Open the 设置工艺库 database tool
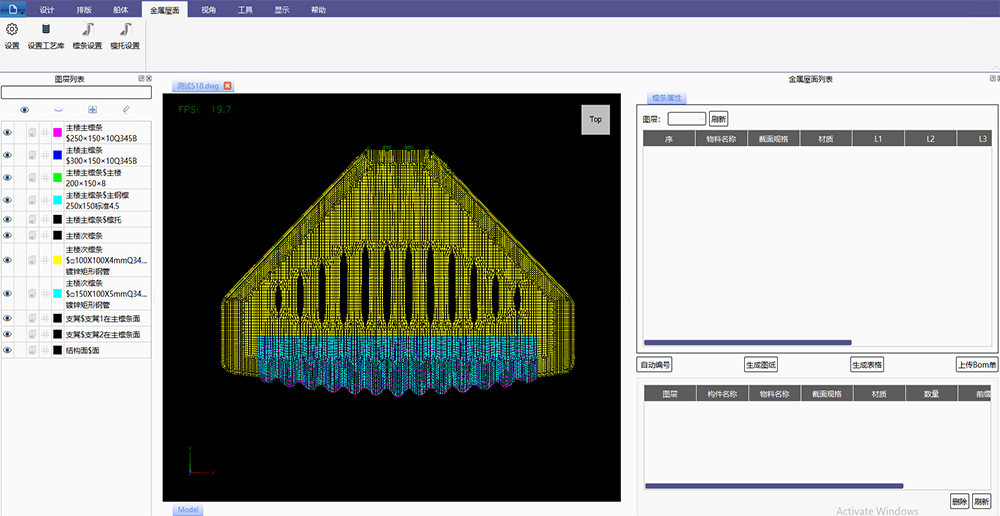This screenshot has width=1000, height=516. (x=46, y=36)
